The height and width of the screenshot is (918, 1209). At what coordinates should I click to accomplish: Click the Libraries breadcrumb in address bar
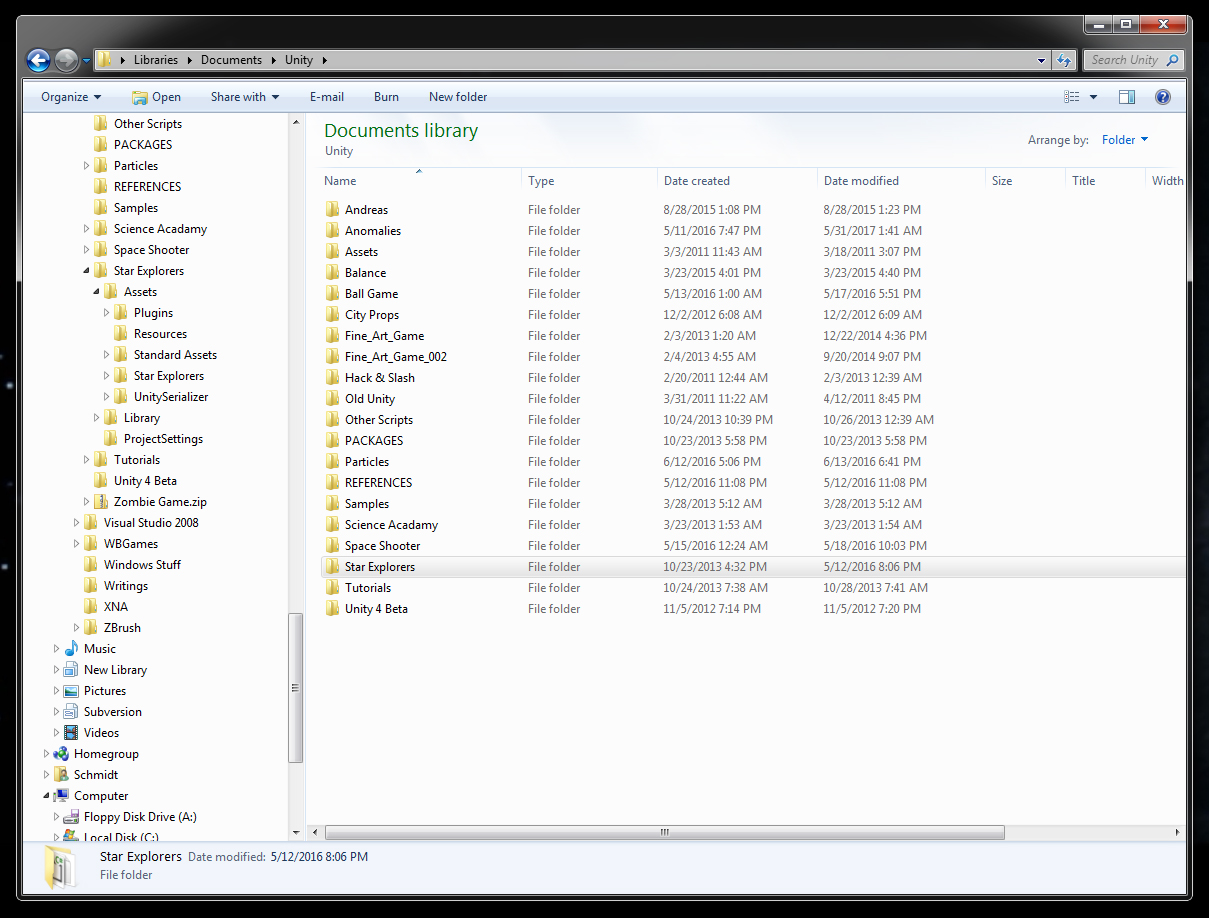click(x=156, y=60)
